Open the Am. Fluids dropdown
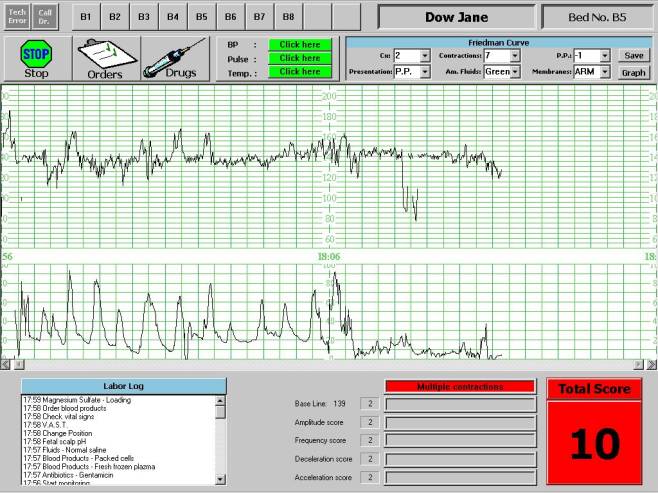The width and height of the screenshot is (658, 493). click(x=515, y=72)
